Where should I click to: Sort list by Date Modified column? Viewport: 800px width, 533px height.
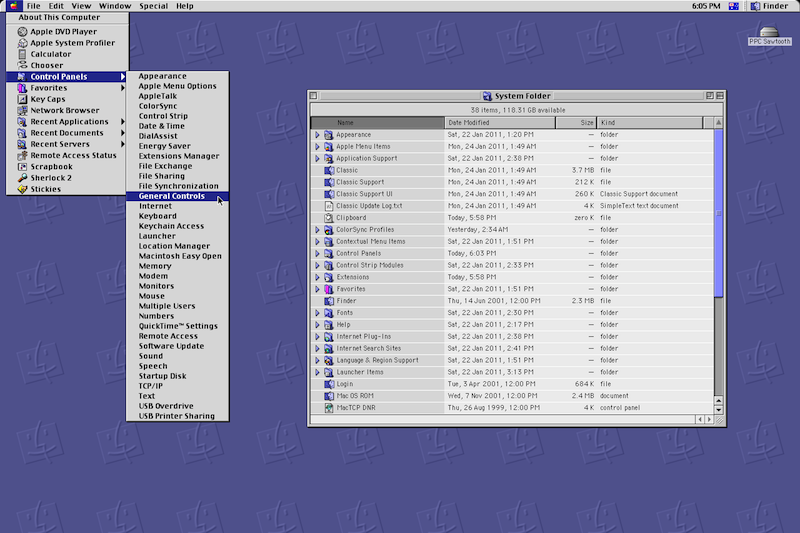500,122
